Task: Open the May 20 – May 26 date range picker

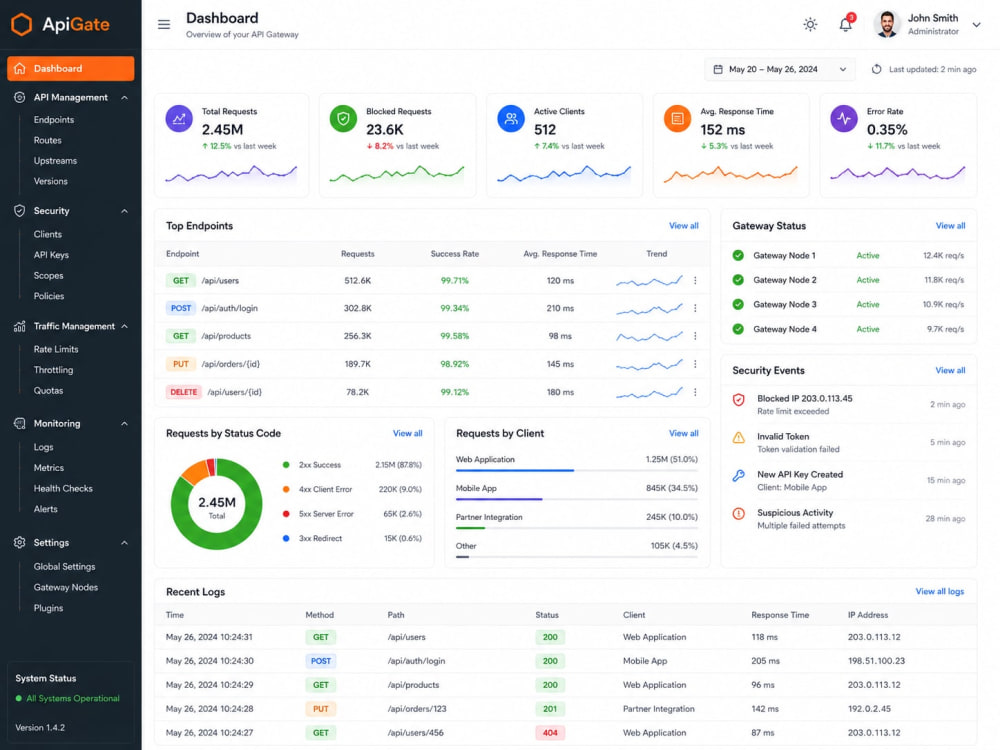Action: pos(779,69)
